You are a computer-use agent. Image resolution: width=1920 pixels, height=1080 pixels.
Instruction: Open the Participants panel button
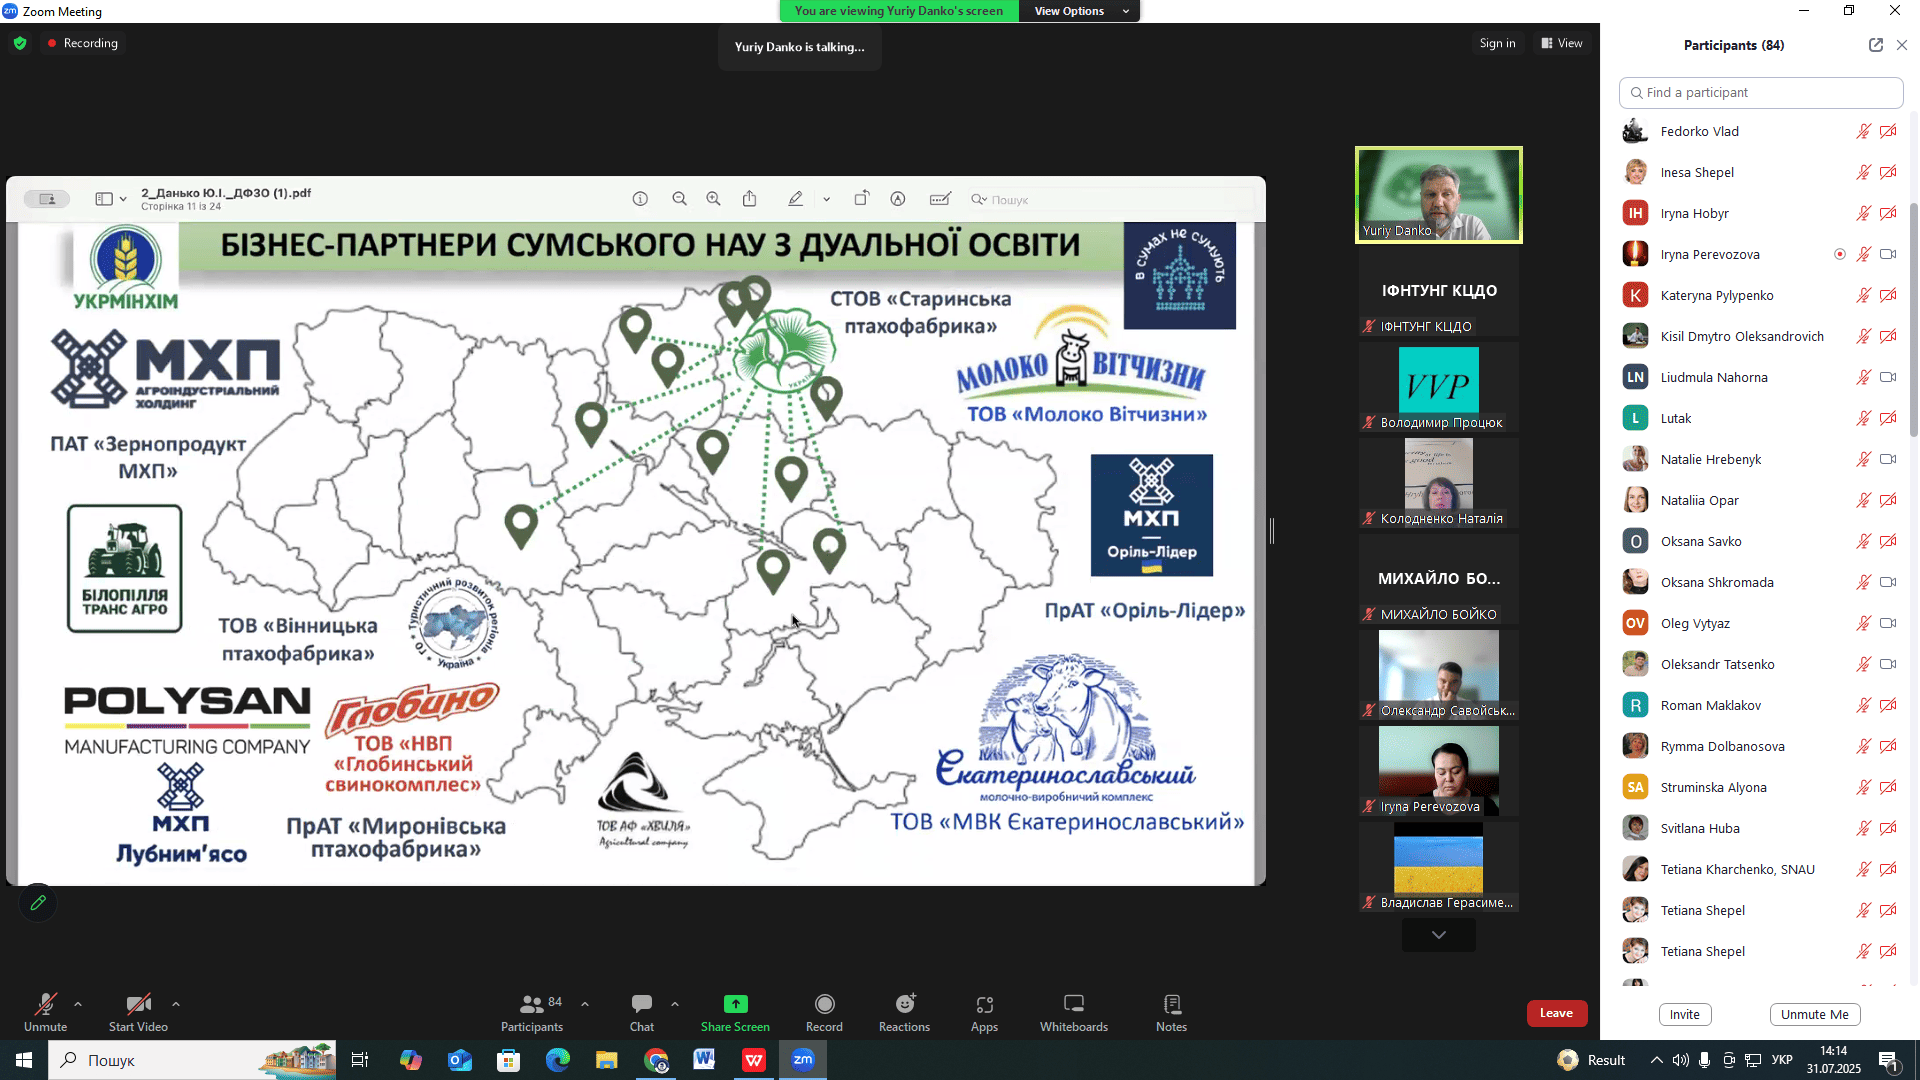point(532,1012)
